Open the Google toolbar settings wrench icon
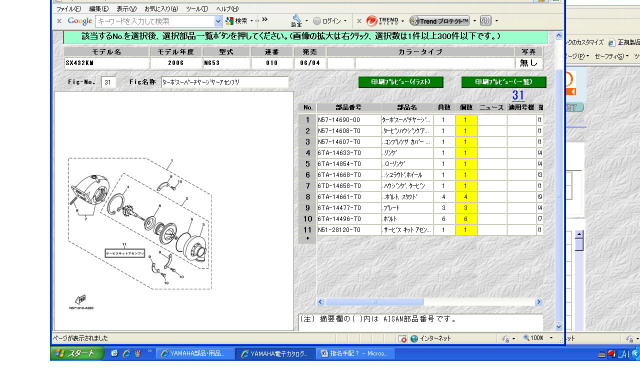Viewport: 640px width, 384px height. pyautogui.click(x=297, y=19)
